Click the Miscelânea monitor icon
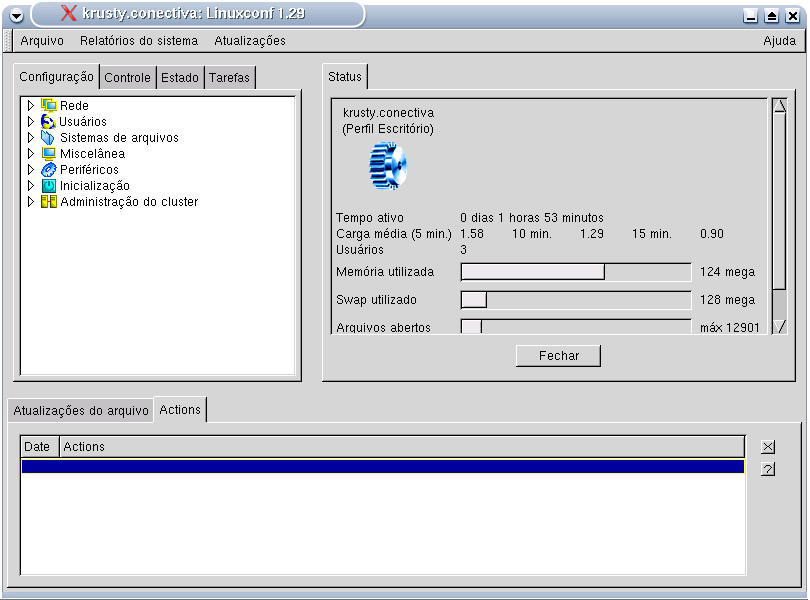Viewport: 810px width, 600px height. click(49, 153)
